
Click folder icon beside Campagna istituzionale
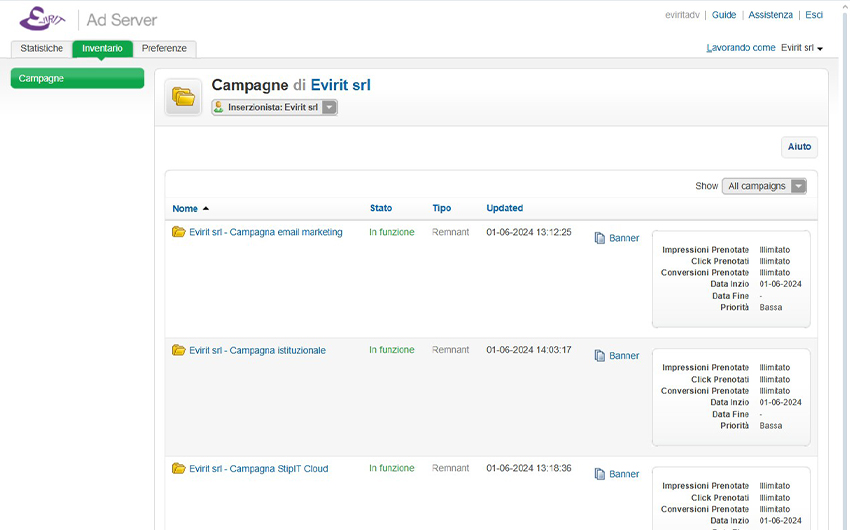pos(179,350)
